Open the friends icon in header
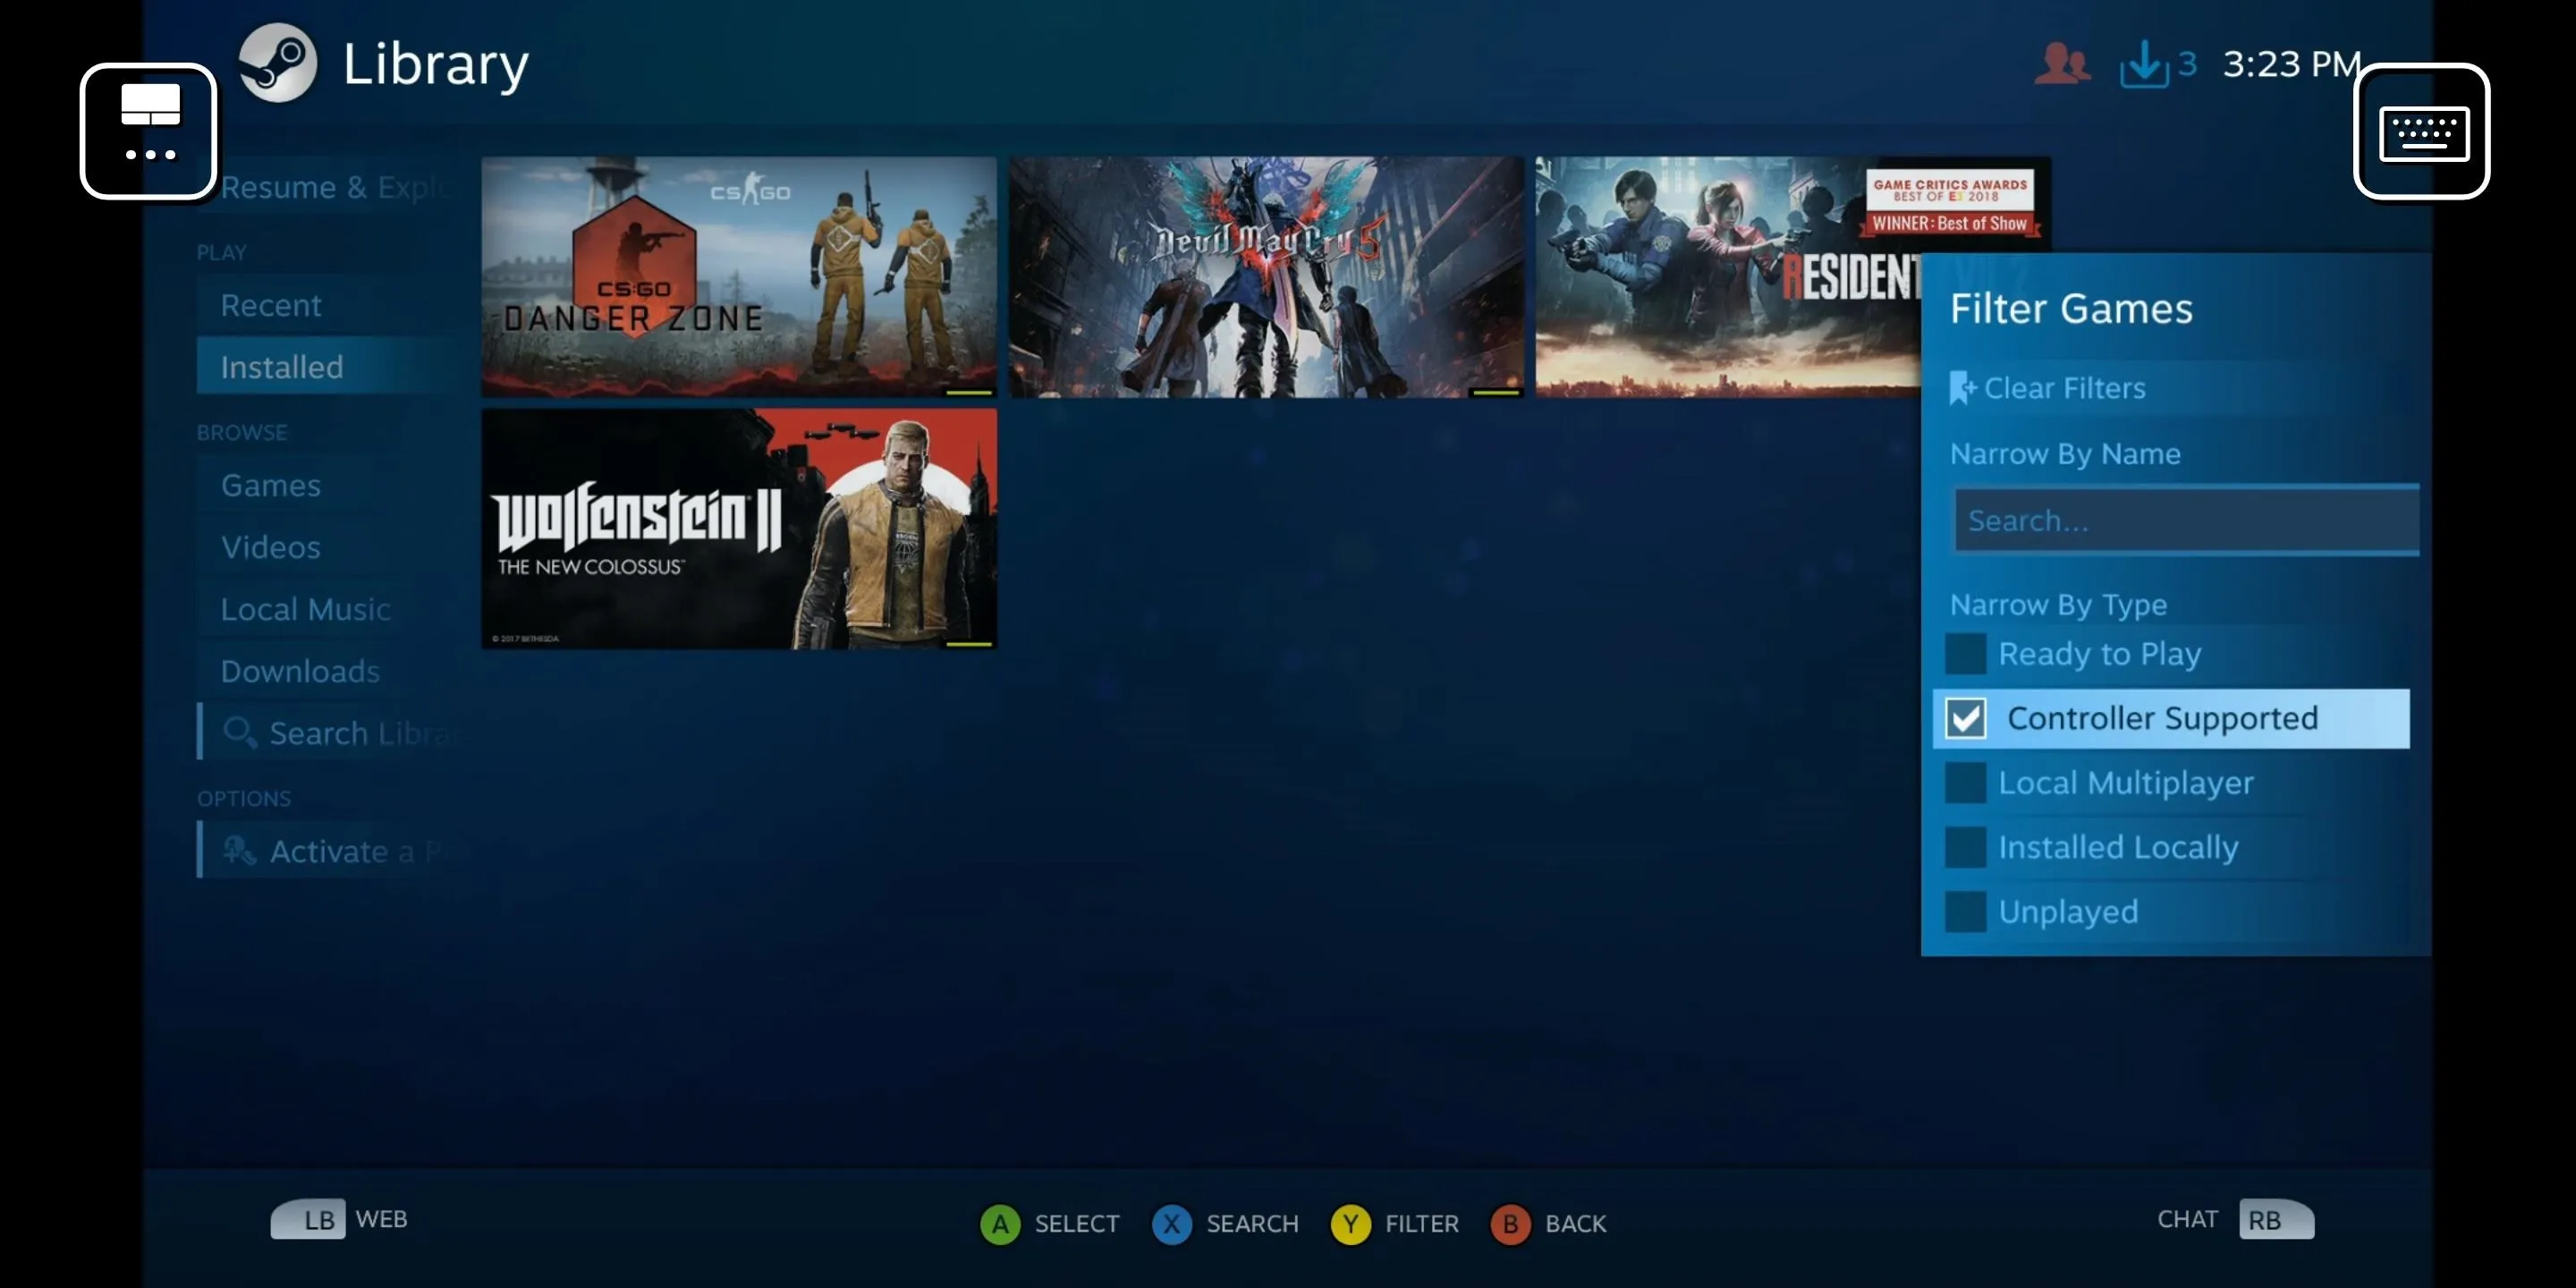This screenshot has height=1288, width=2576. pos(2061,64)
